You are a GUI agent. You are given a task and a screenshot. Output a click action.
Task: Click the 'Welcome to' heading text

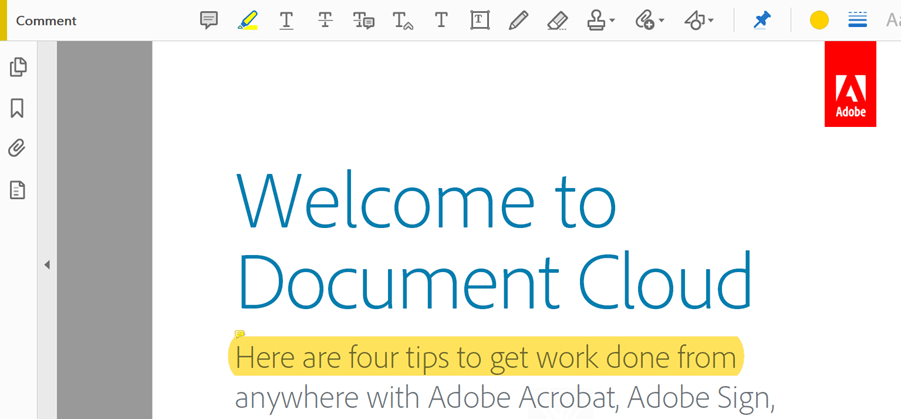pos(426,201)
